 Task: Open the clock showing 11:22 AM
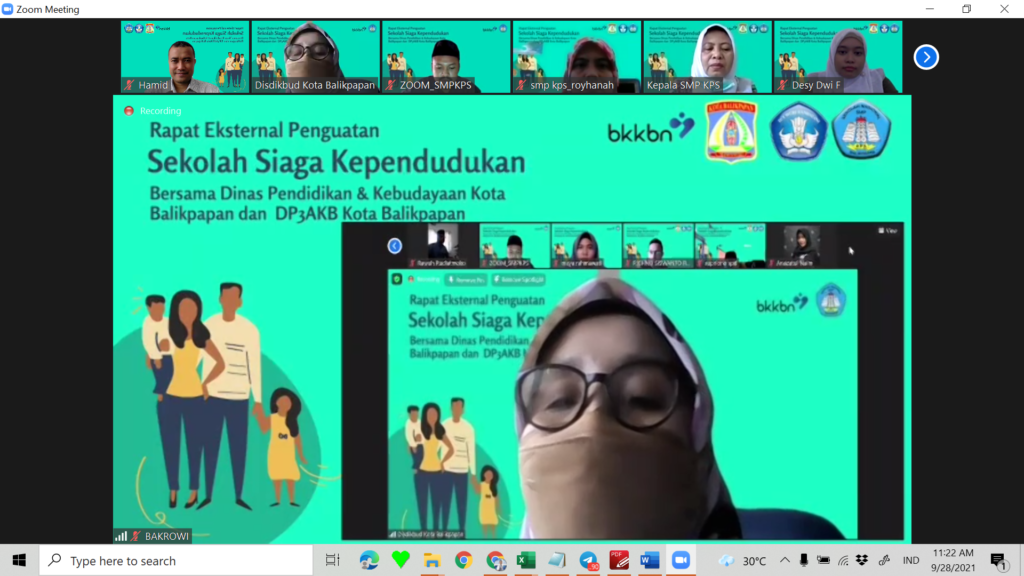pos(953,560)
